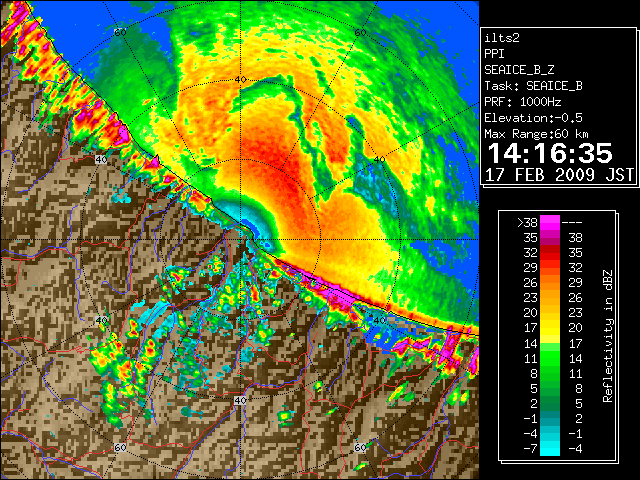Pick the cyan swatch at the scale bottom

[550, 449]
